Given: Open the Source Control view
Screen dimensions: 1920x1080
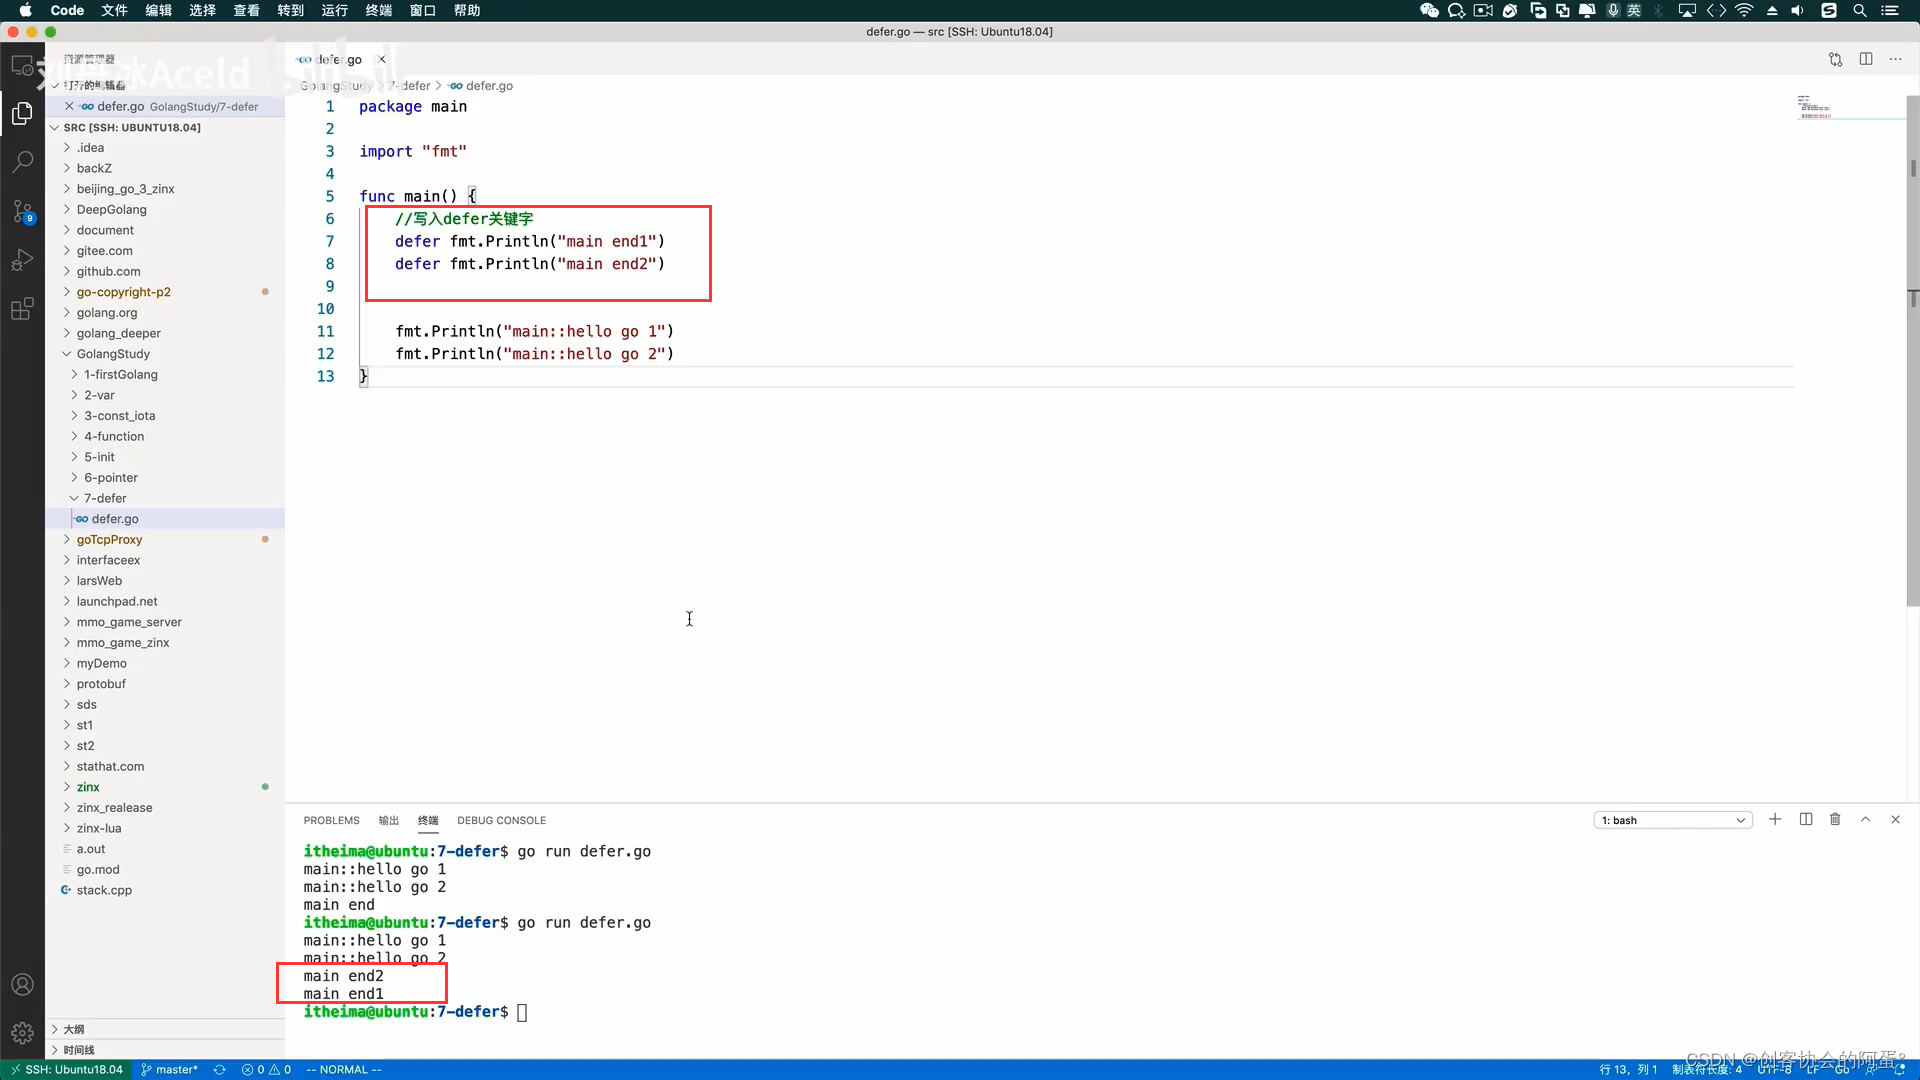Looking at the screenshot, I should click(22, 211).
